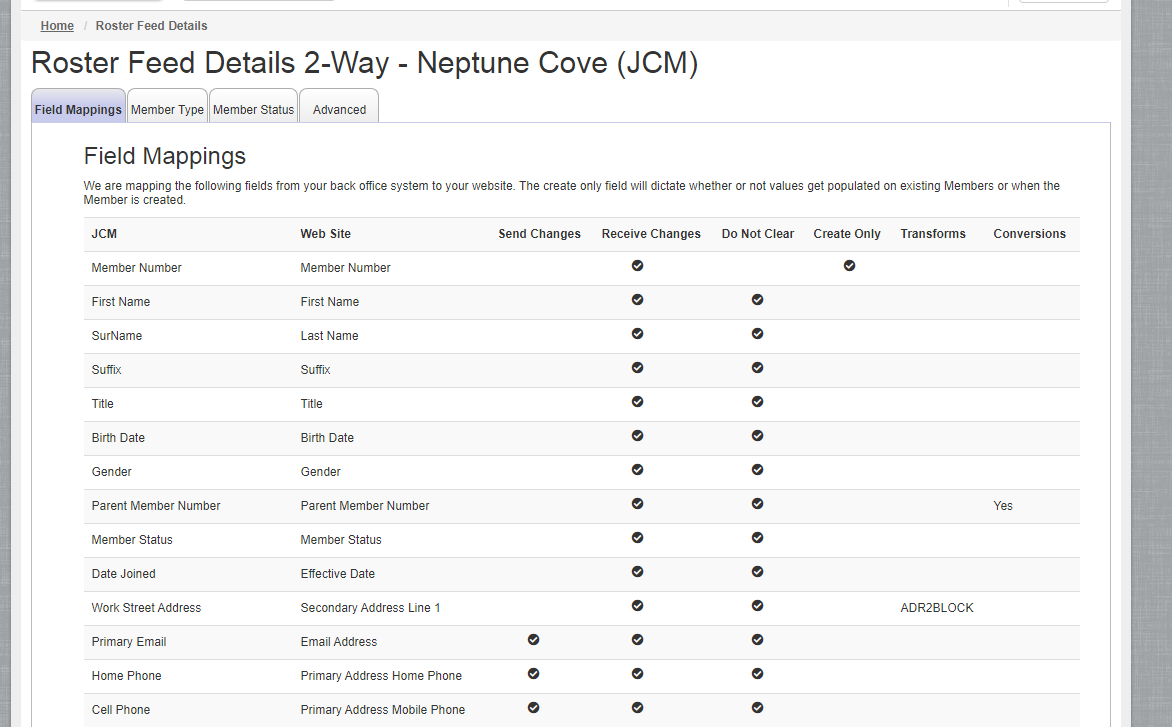Click Do Not Clear check for Birth Date row
Image resolution: width=1172 pixels, height=727 pixels.
757,436
